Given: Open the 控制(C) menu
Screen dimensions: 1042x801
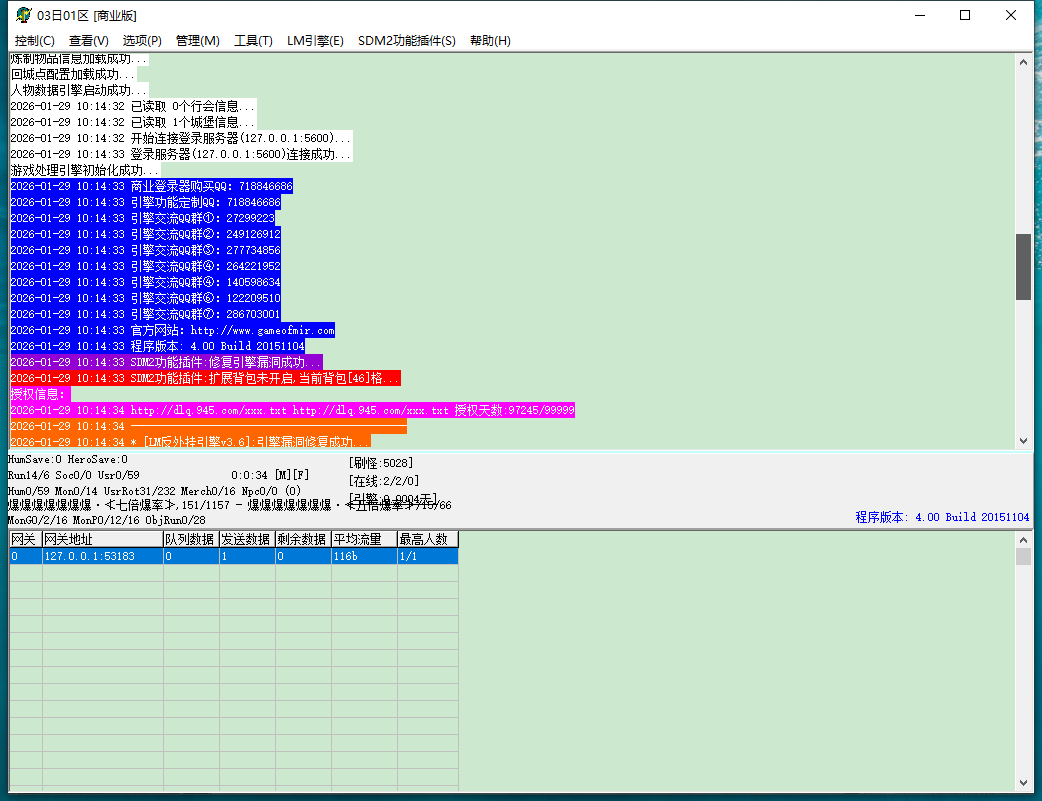Looking at the screenshot, I should coord(35,41).
